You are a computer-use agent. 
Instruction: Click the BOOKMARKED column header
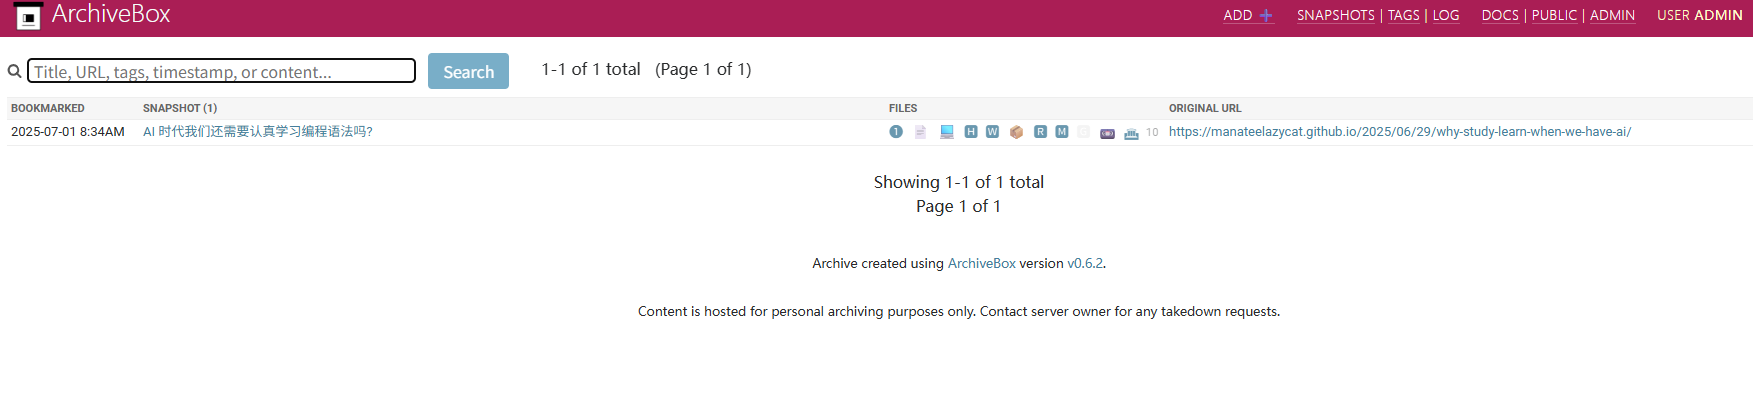(x=48, y=108)
